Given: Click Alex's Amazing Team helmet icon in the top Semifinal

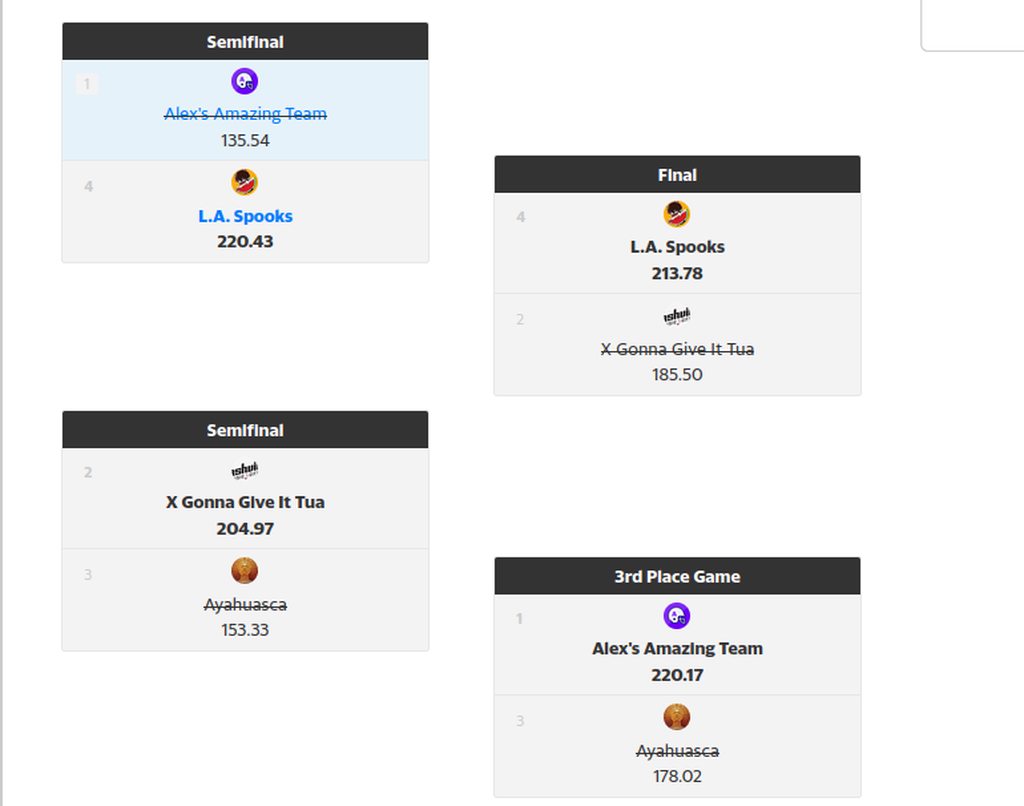Looking at the screenshot, I should (x=244, y=82).
